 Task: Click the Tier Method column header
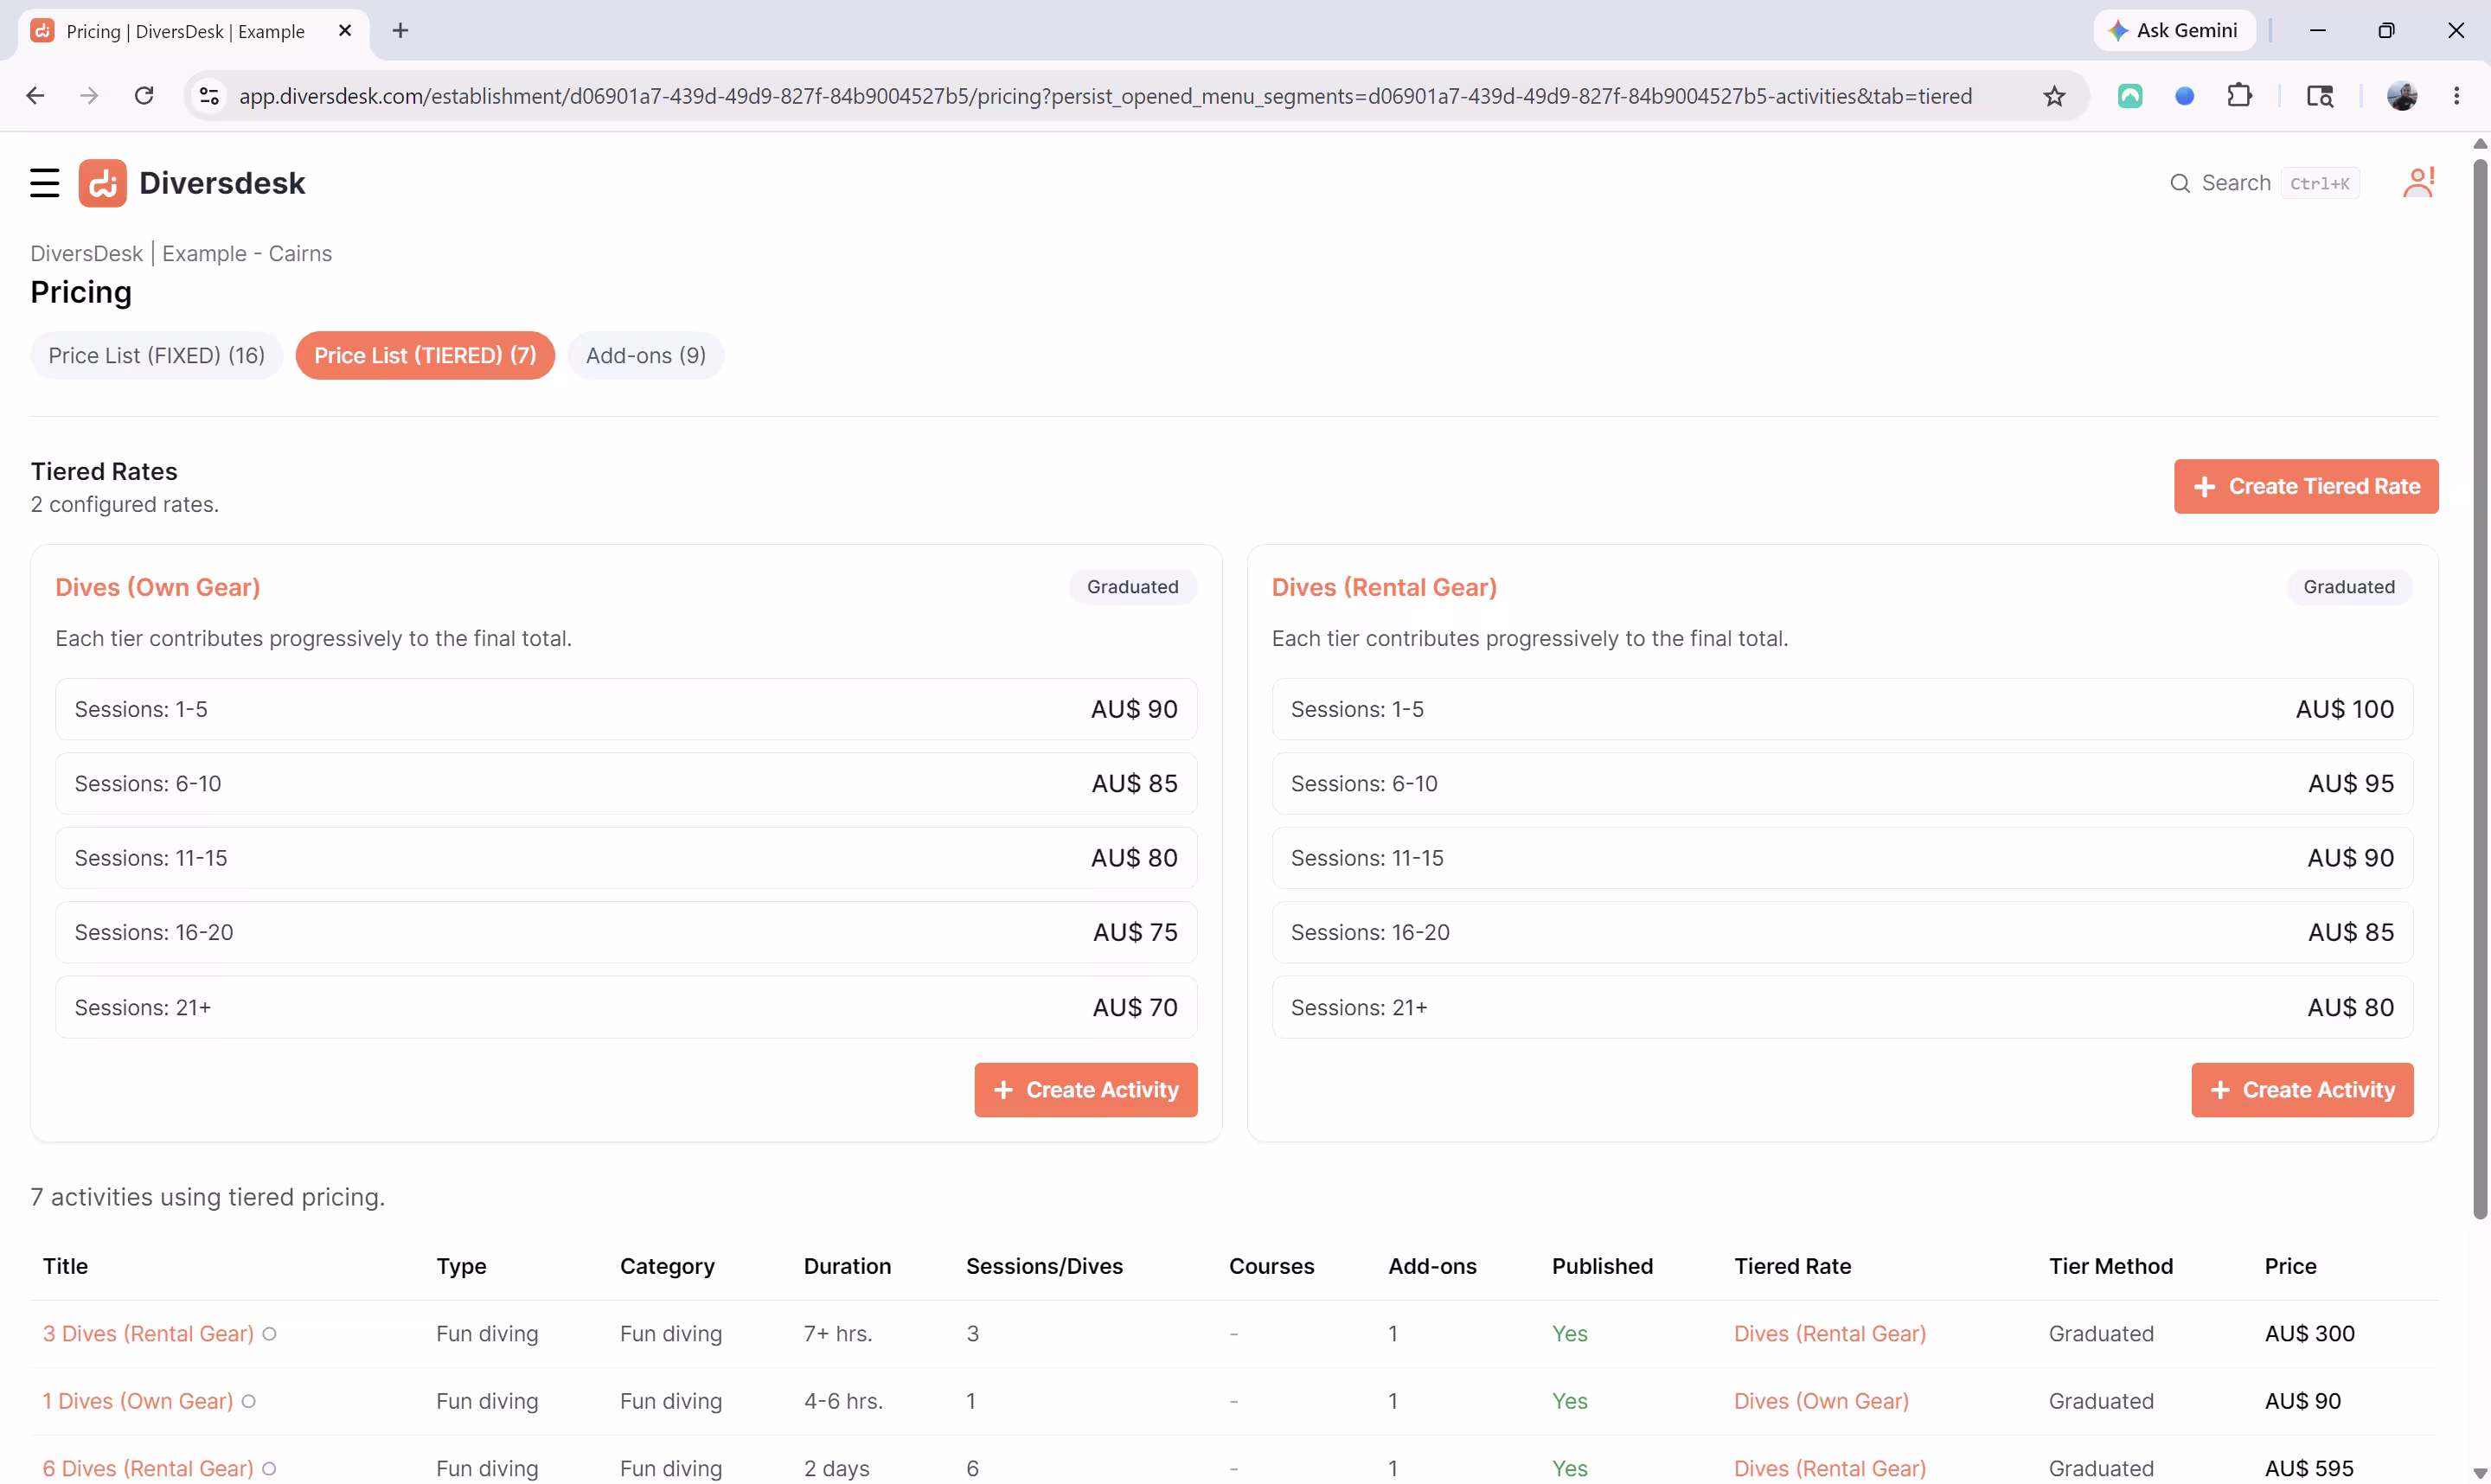tap(2111, 1266)
